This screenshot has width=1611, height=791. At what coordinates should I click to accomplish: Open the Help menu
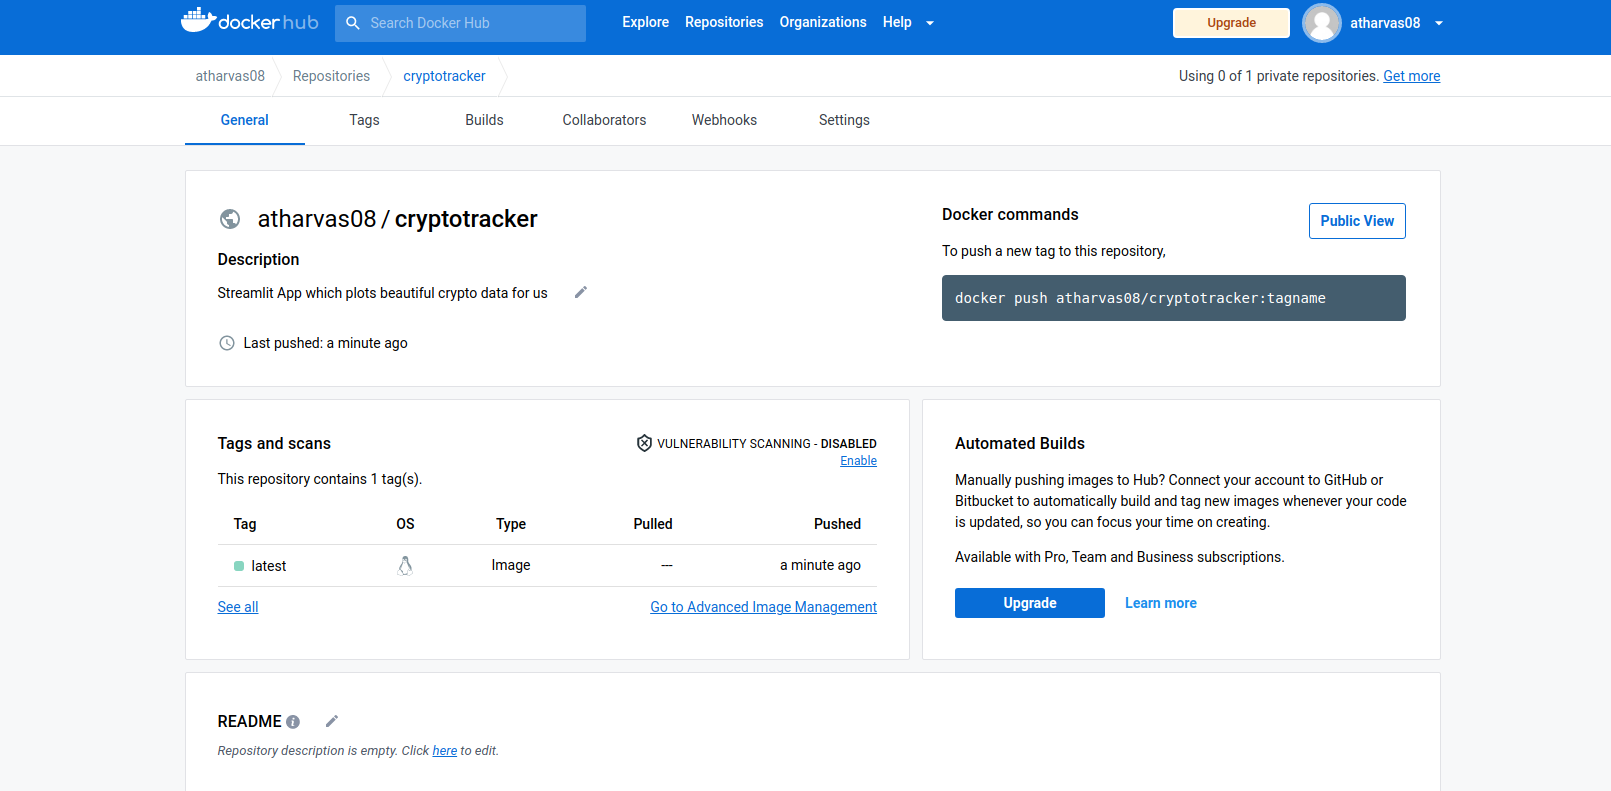[897, 22]
